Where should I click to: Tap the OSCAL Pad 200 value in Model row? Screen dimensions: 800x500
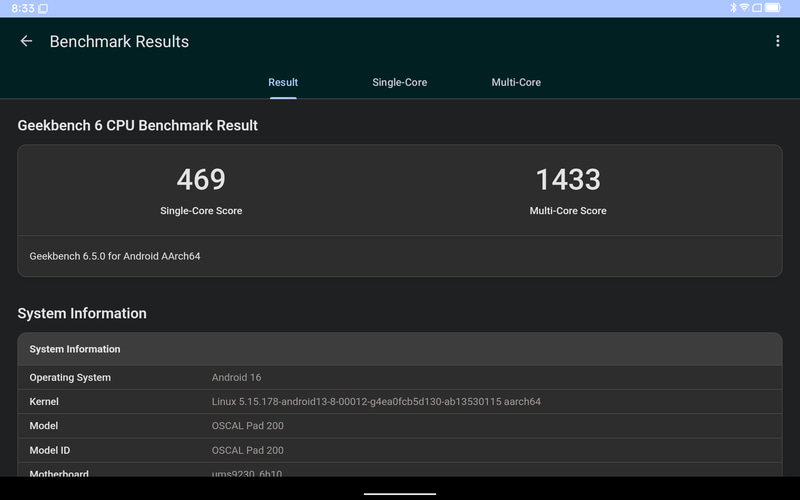247,426
